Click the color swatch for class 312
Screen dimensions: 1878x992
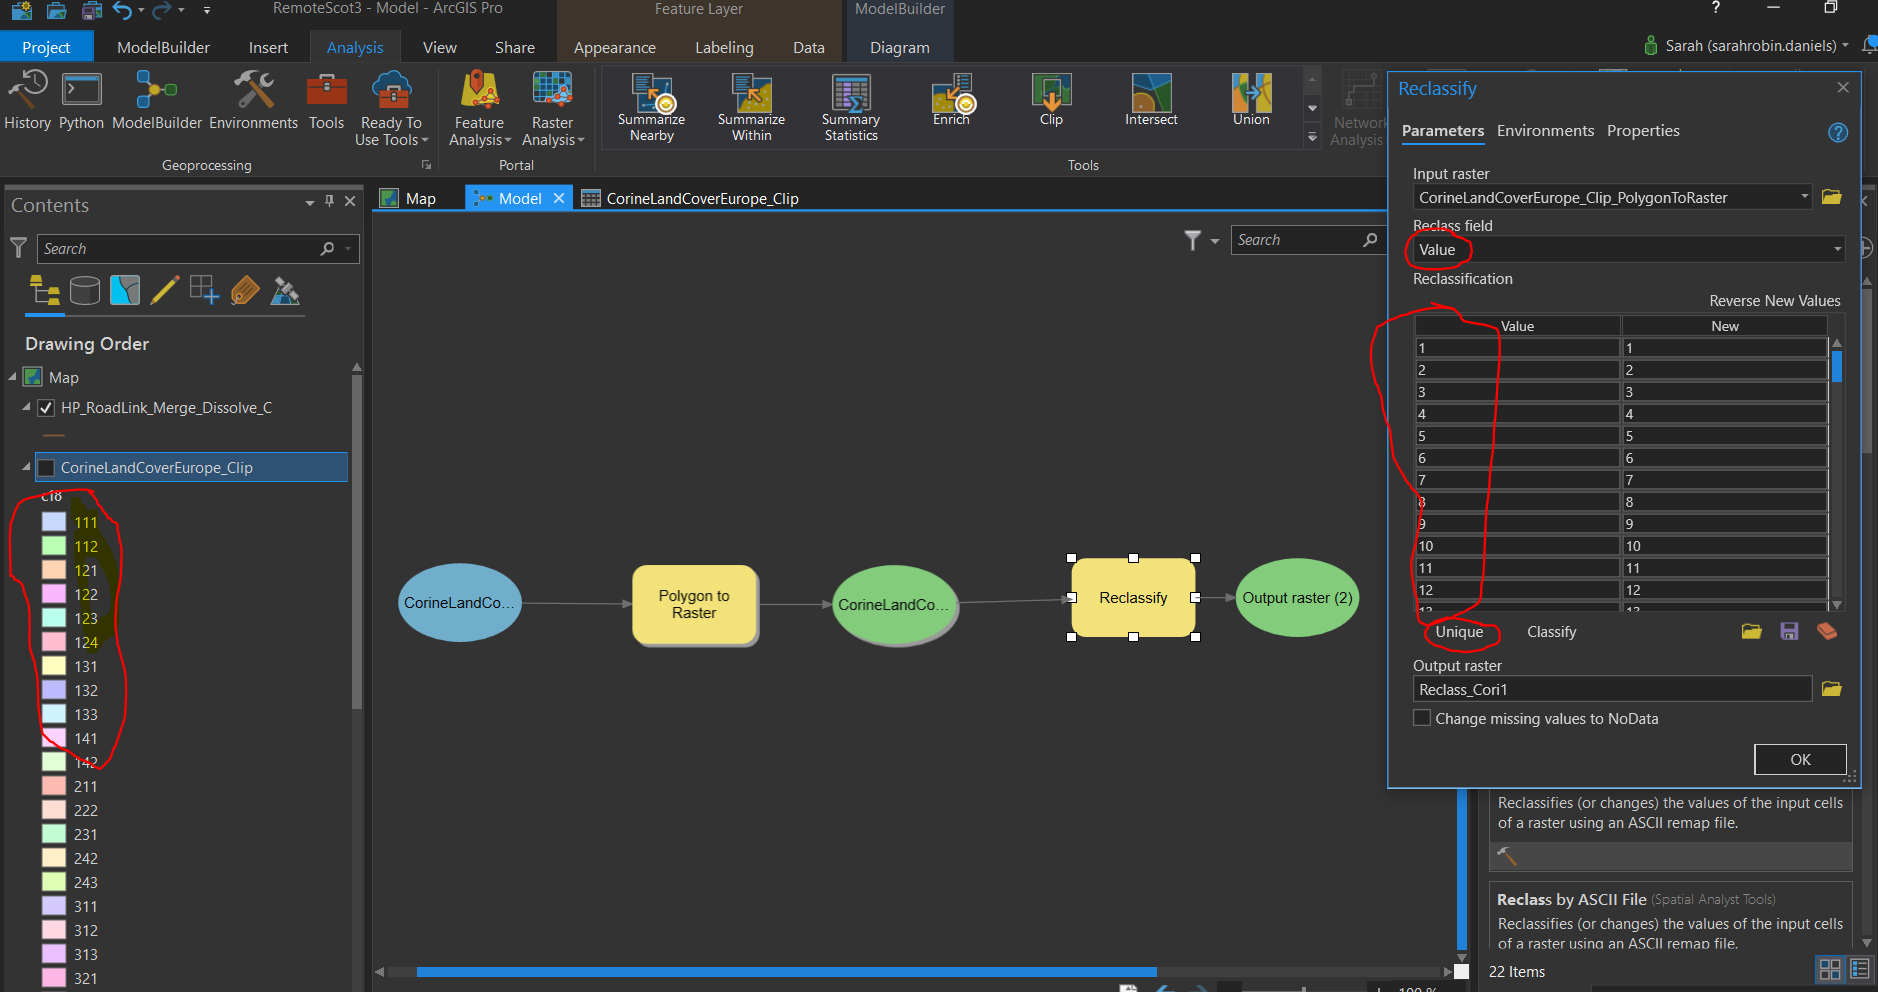(x=54, y=930)
